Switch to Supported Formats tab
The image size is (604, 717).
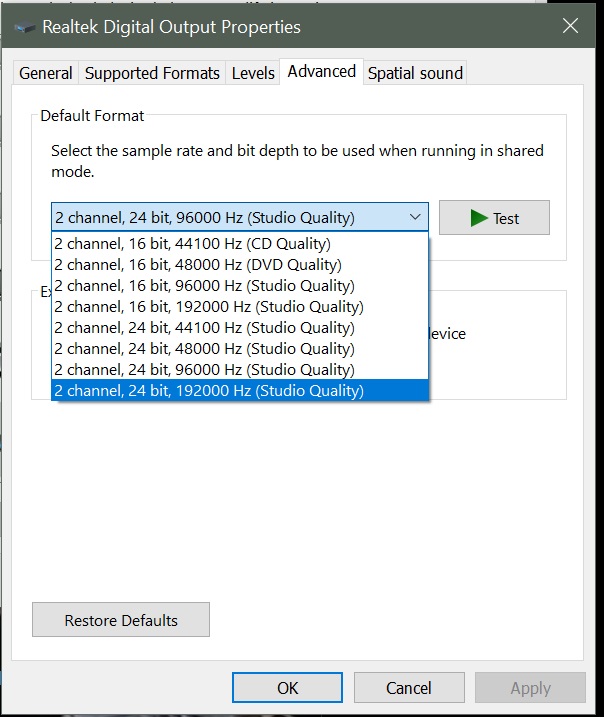tap(152, 73)
